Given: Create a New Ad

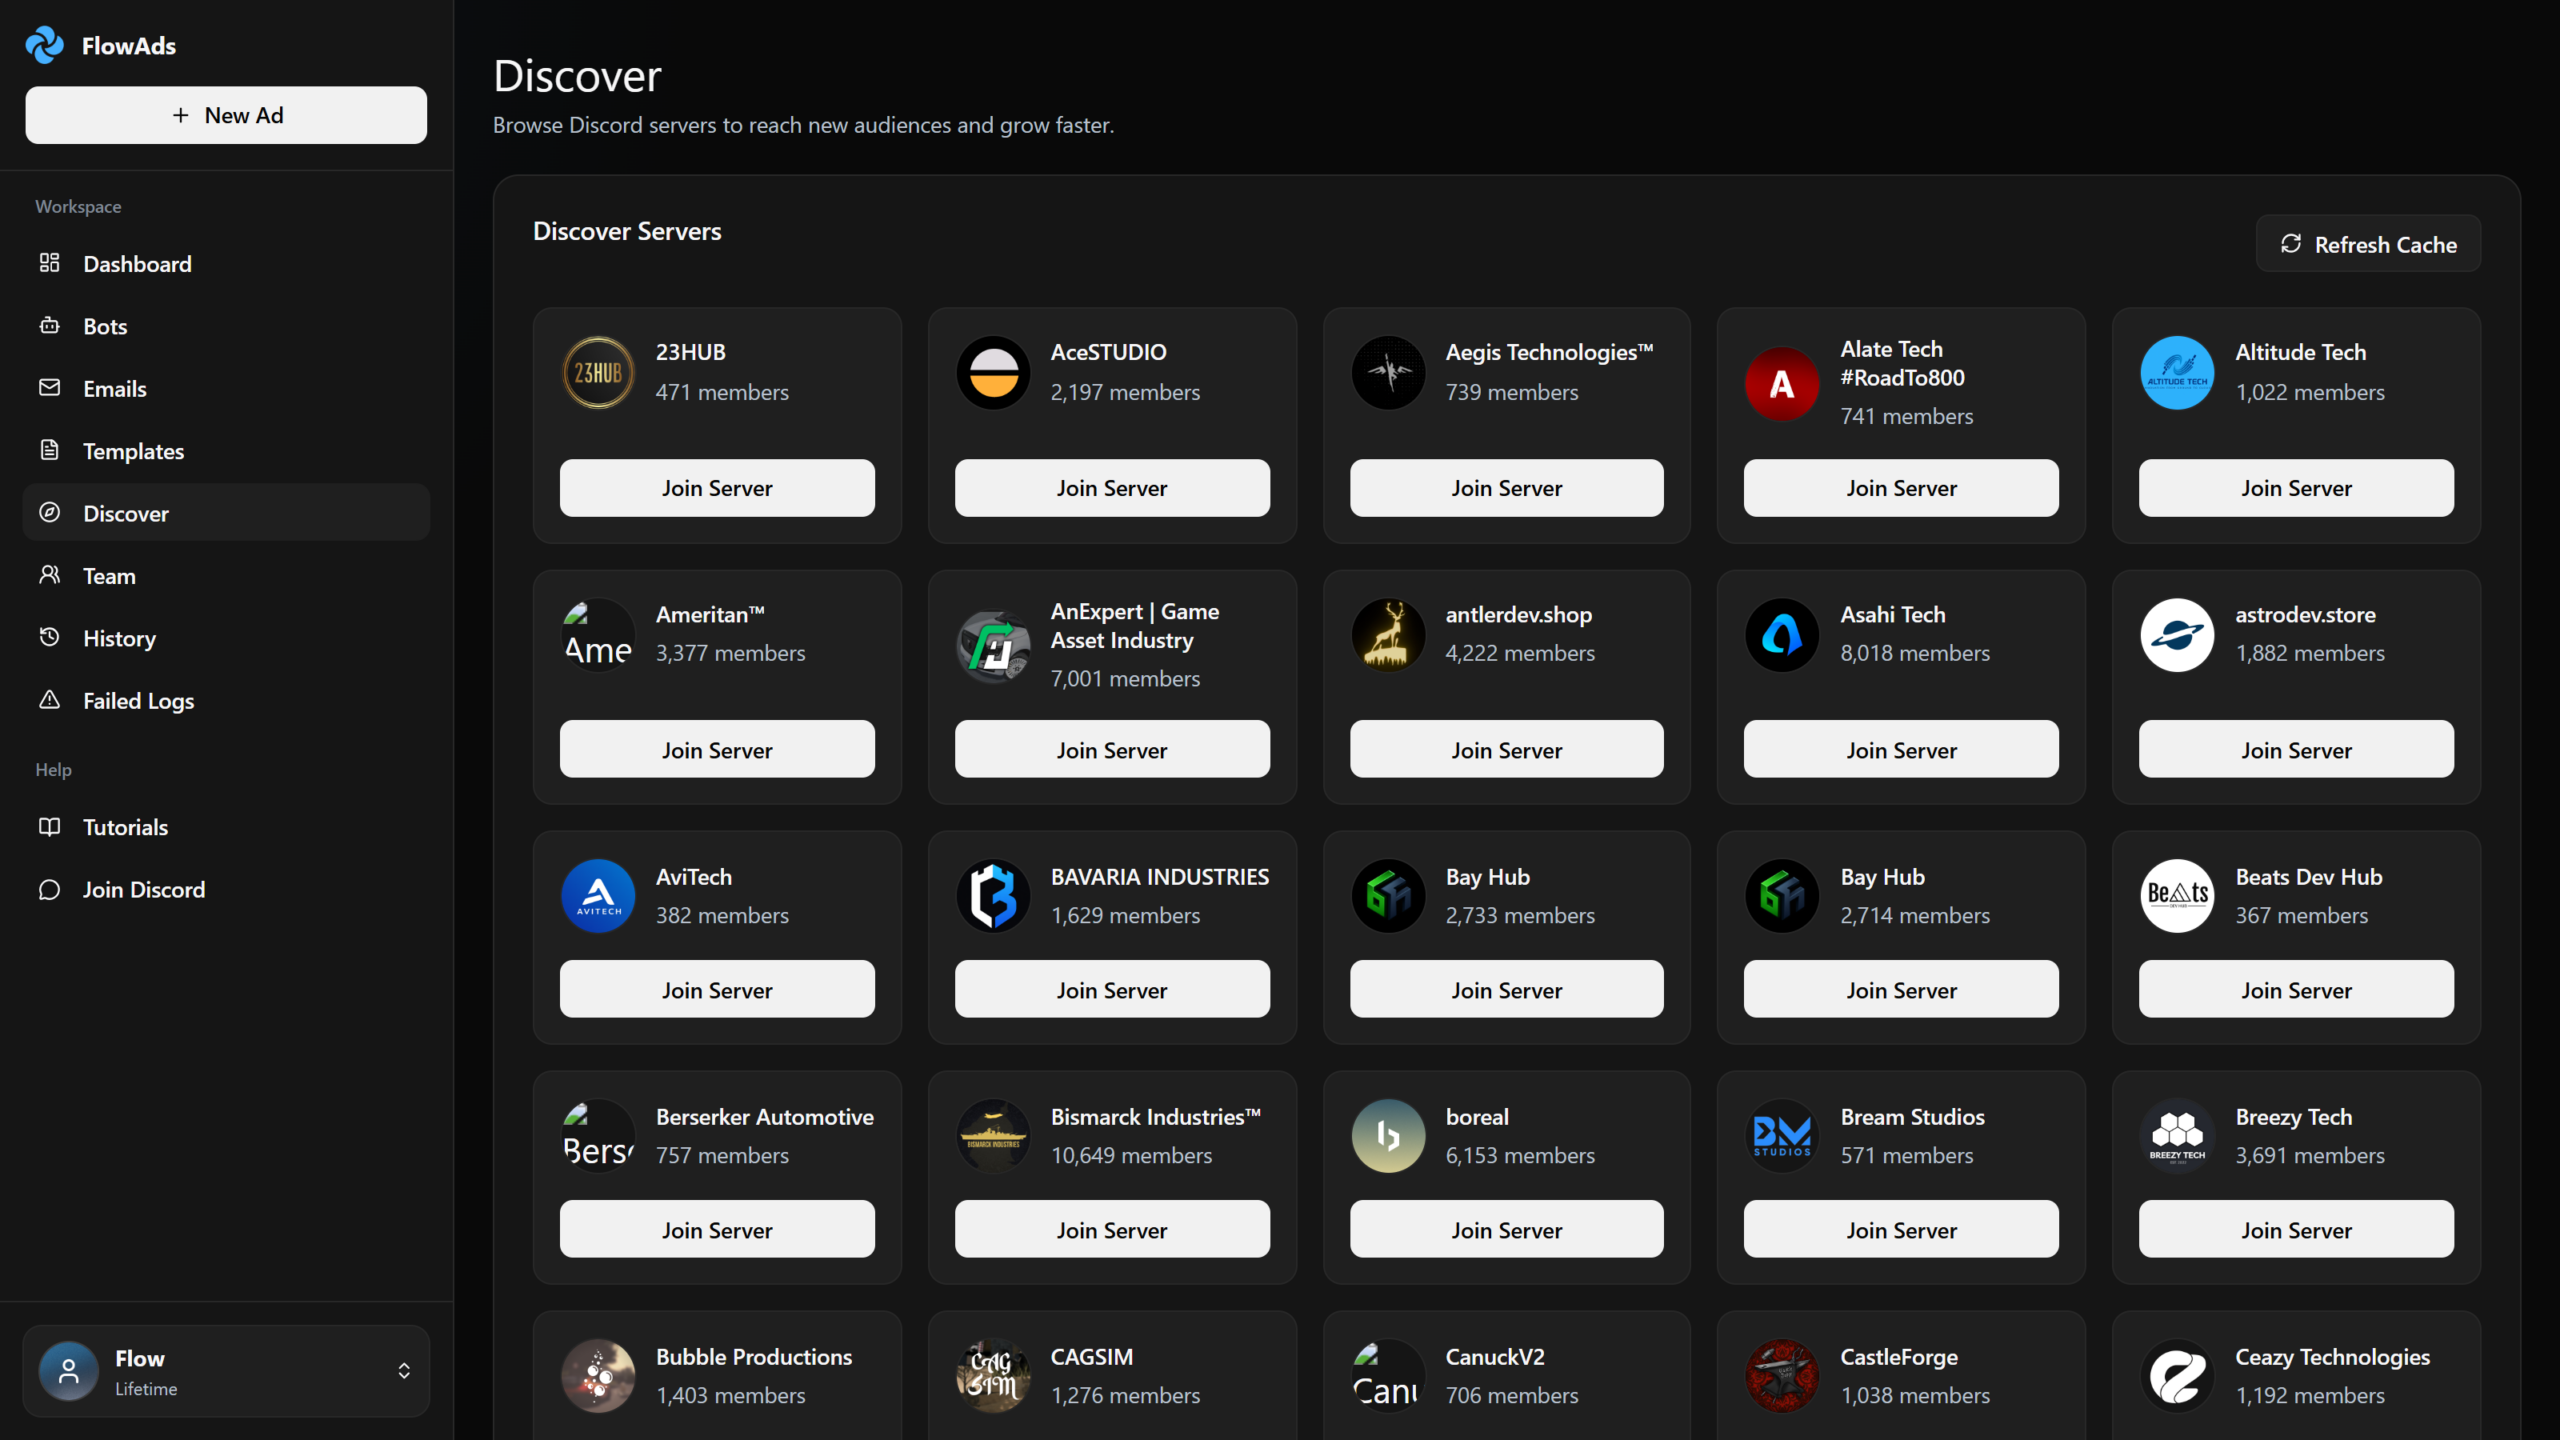Looking at the screenshot, I should pyautogui.click(x=226, y=115).
